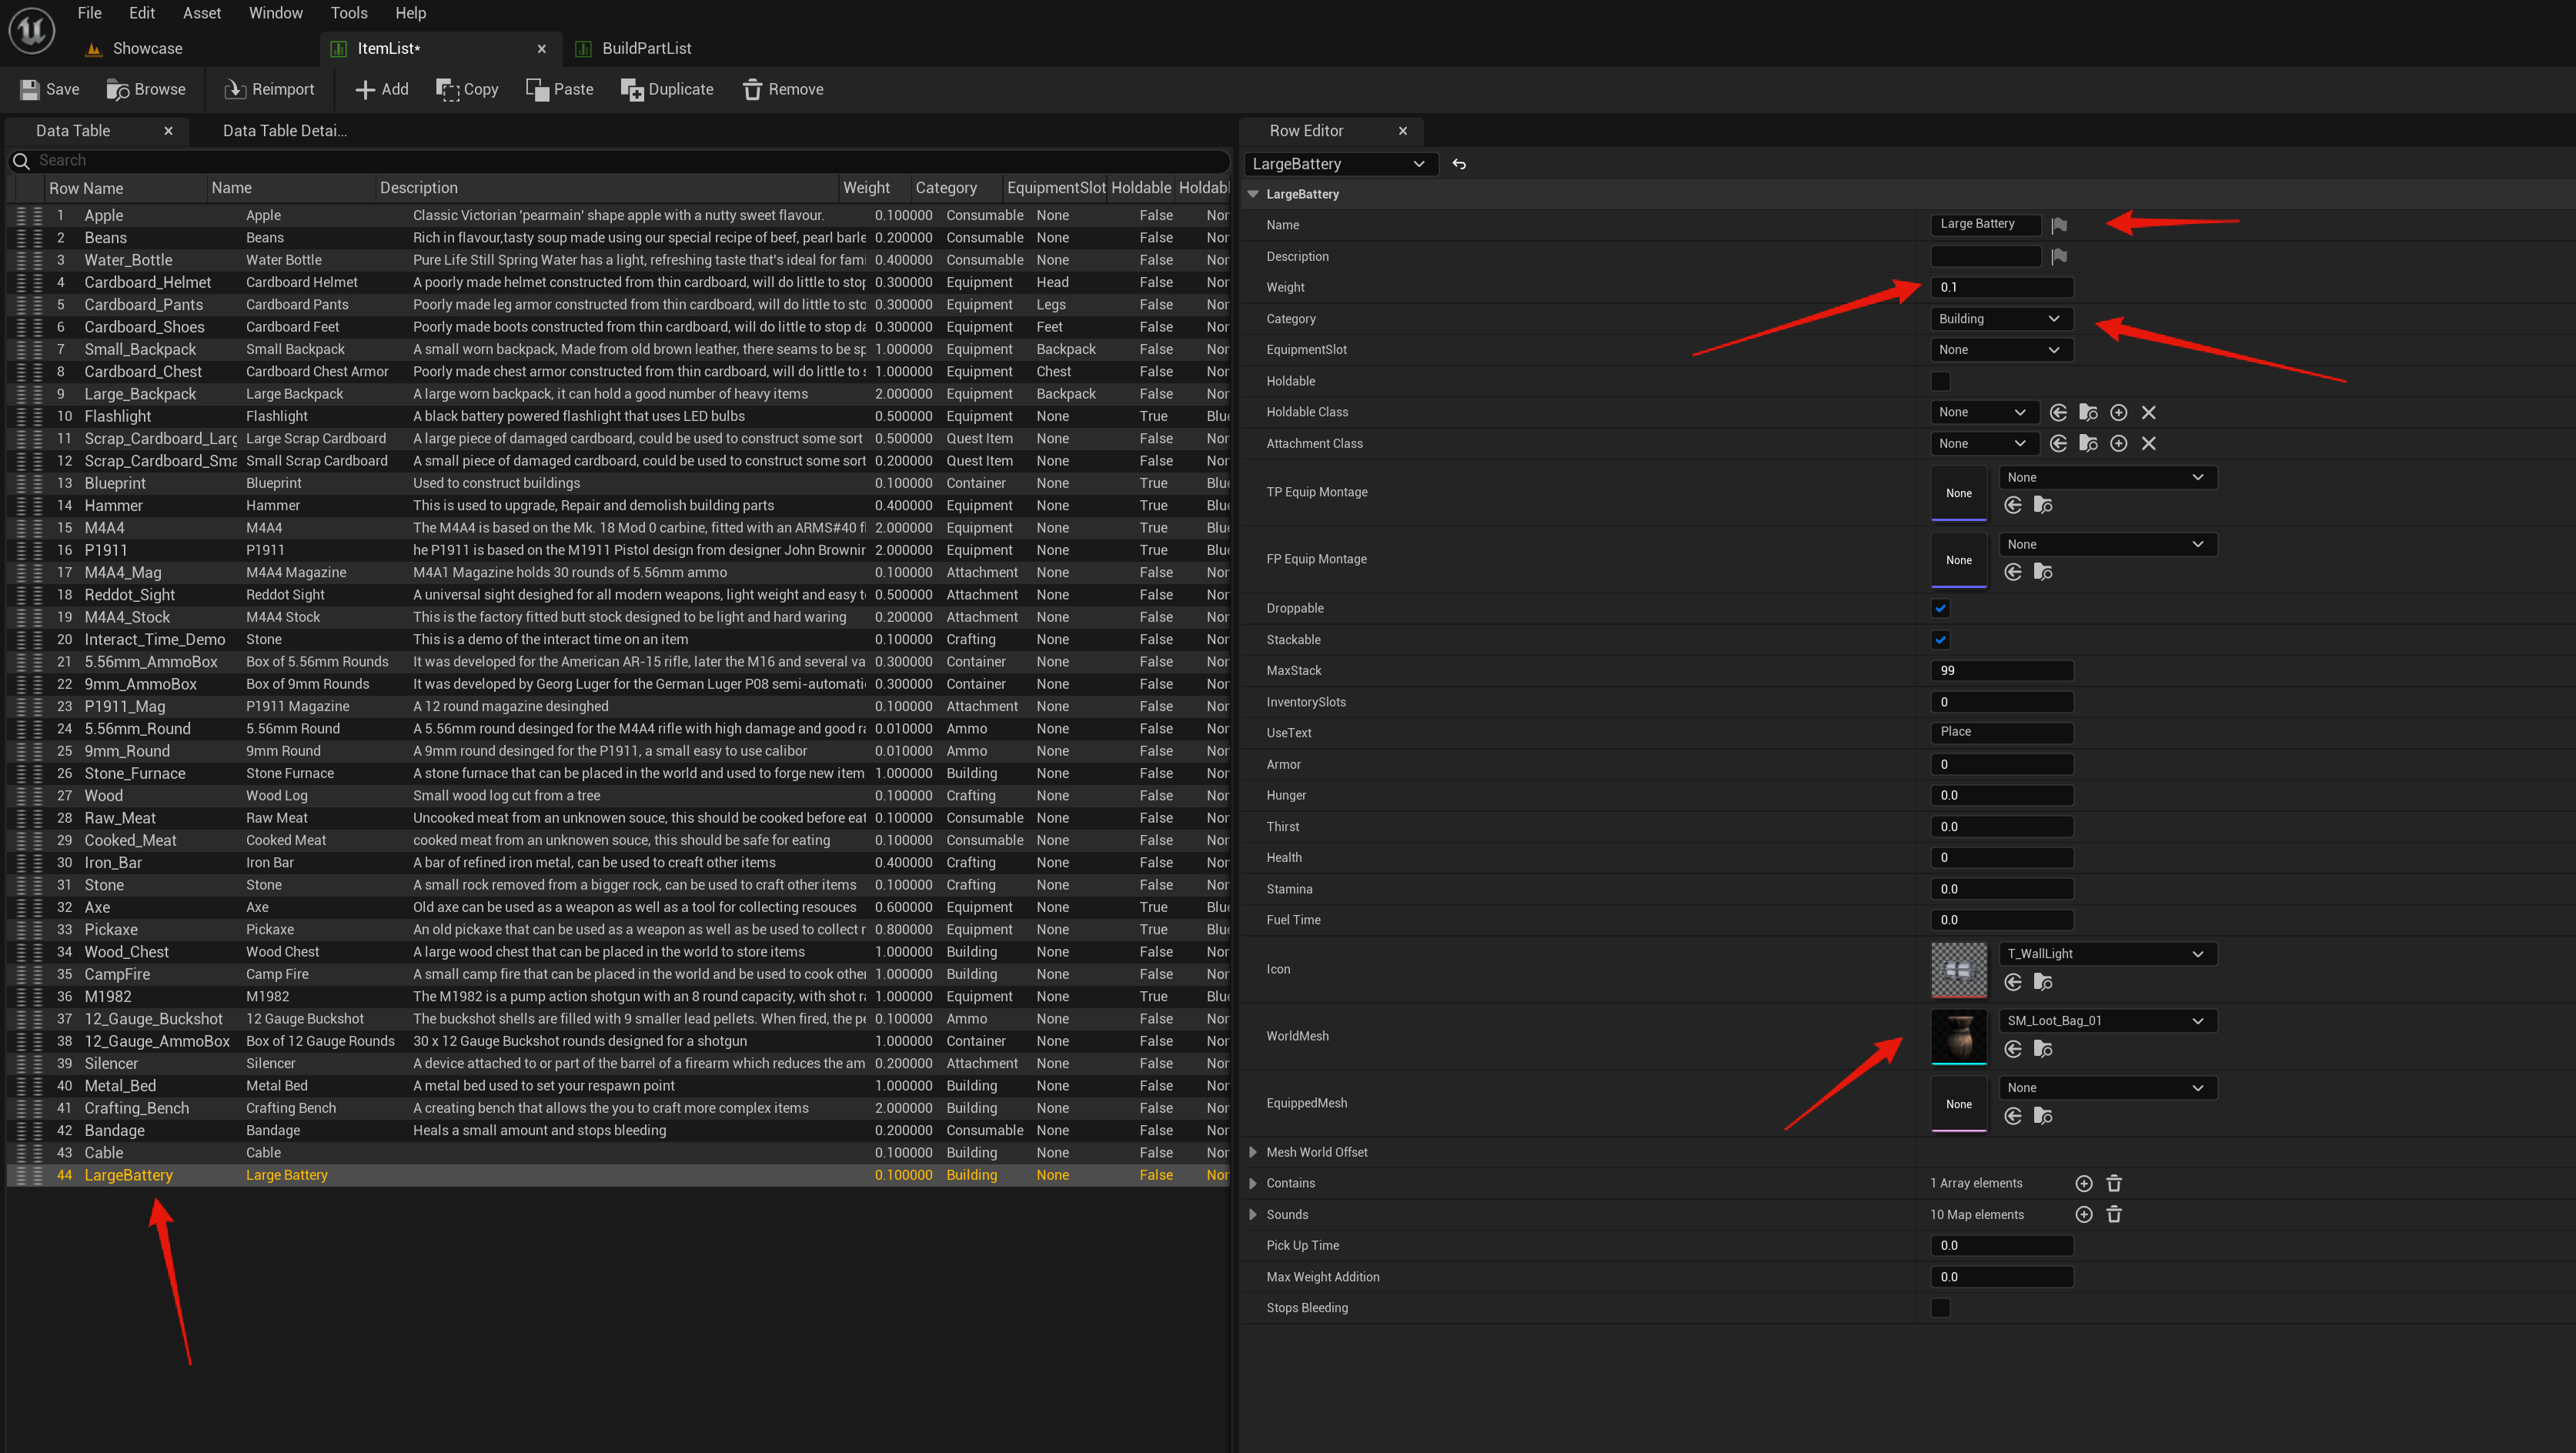Open the Category dropdown showing Building

coord(2000,319)
